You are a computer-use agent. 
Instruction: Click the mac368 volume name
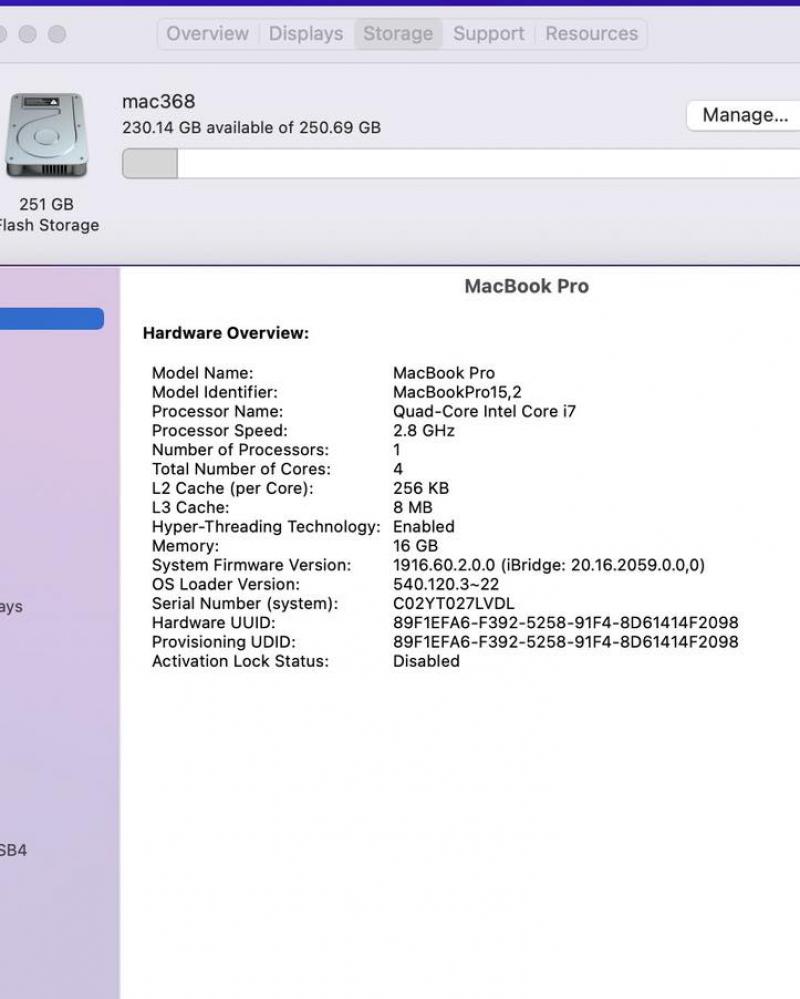click(x=158, y=102)
